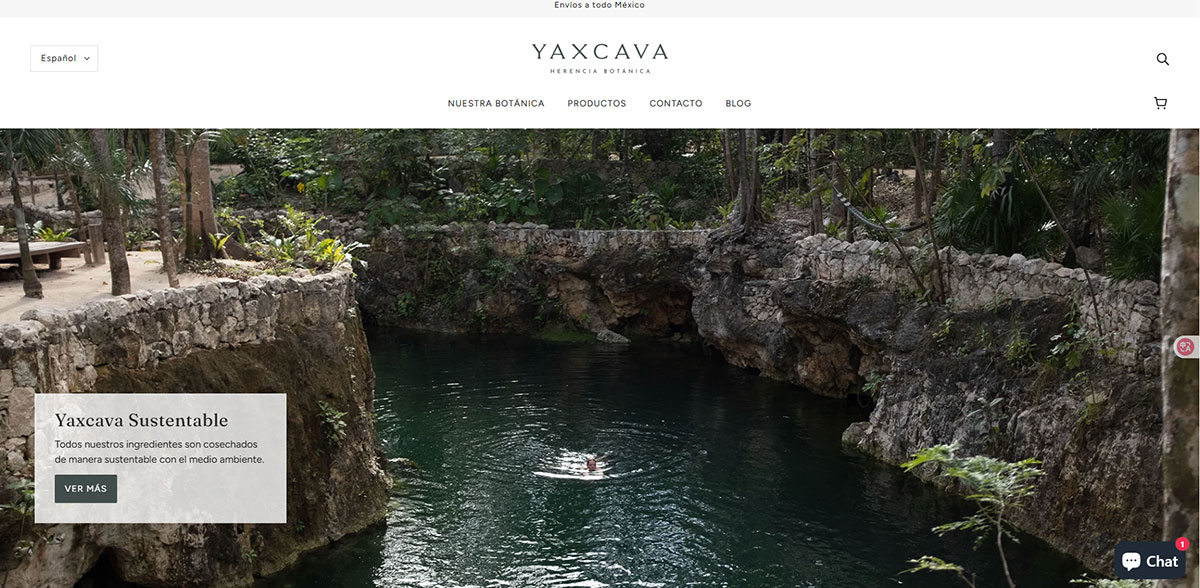Go to the CONTACTO page

676,103
